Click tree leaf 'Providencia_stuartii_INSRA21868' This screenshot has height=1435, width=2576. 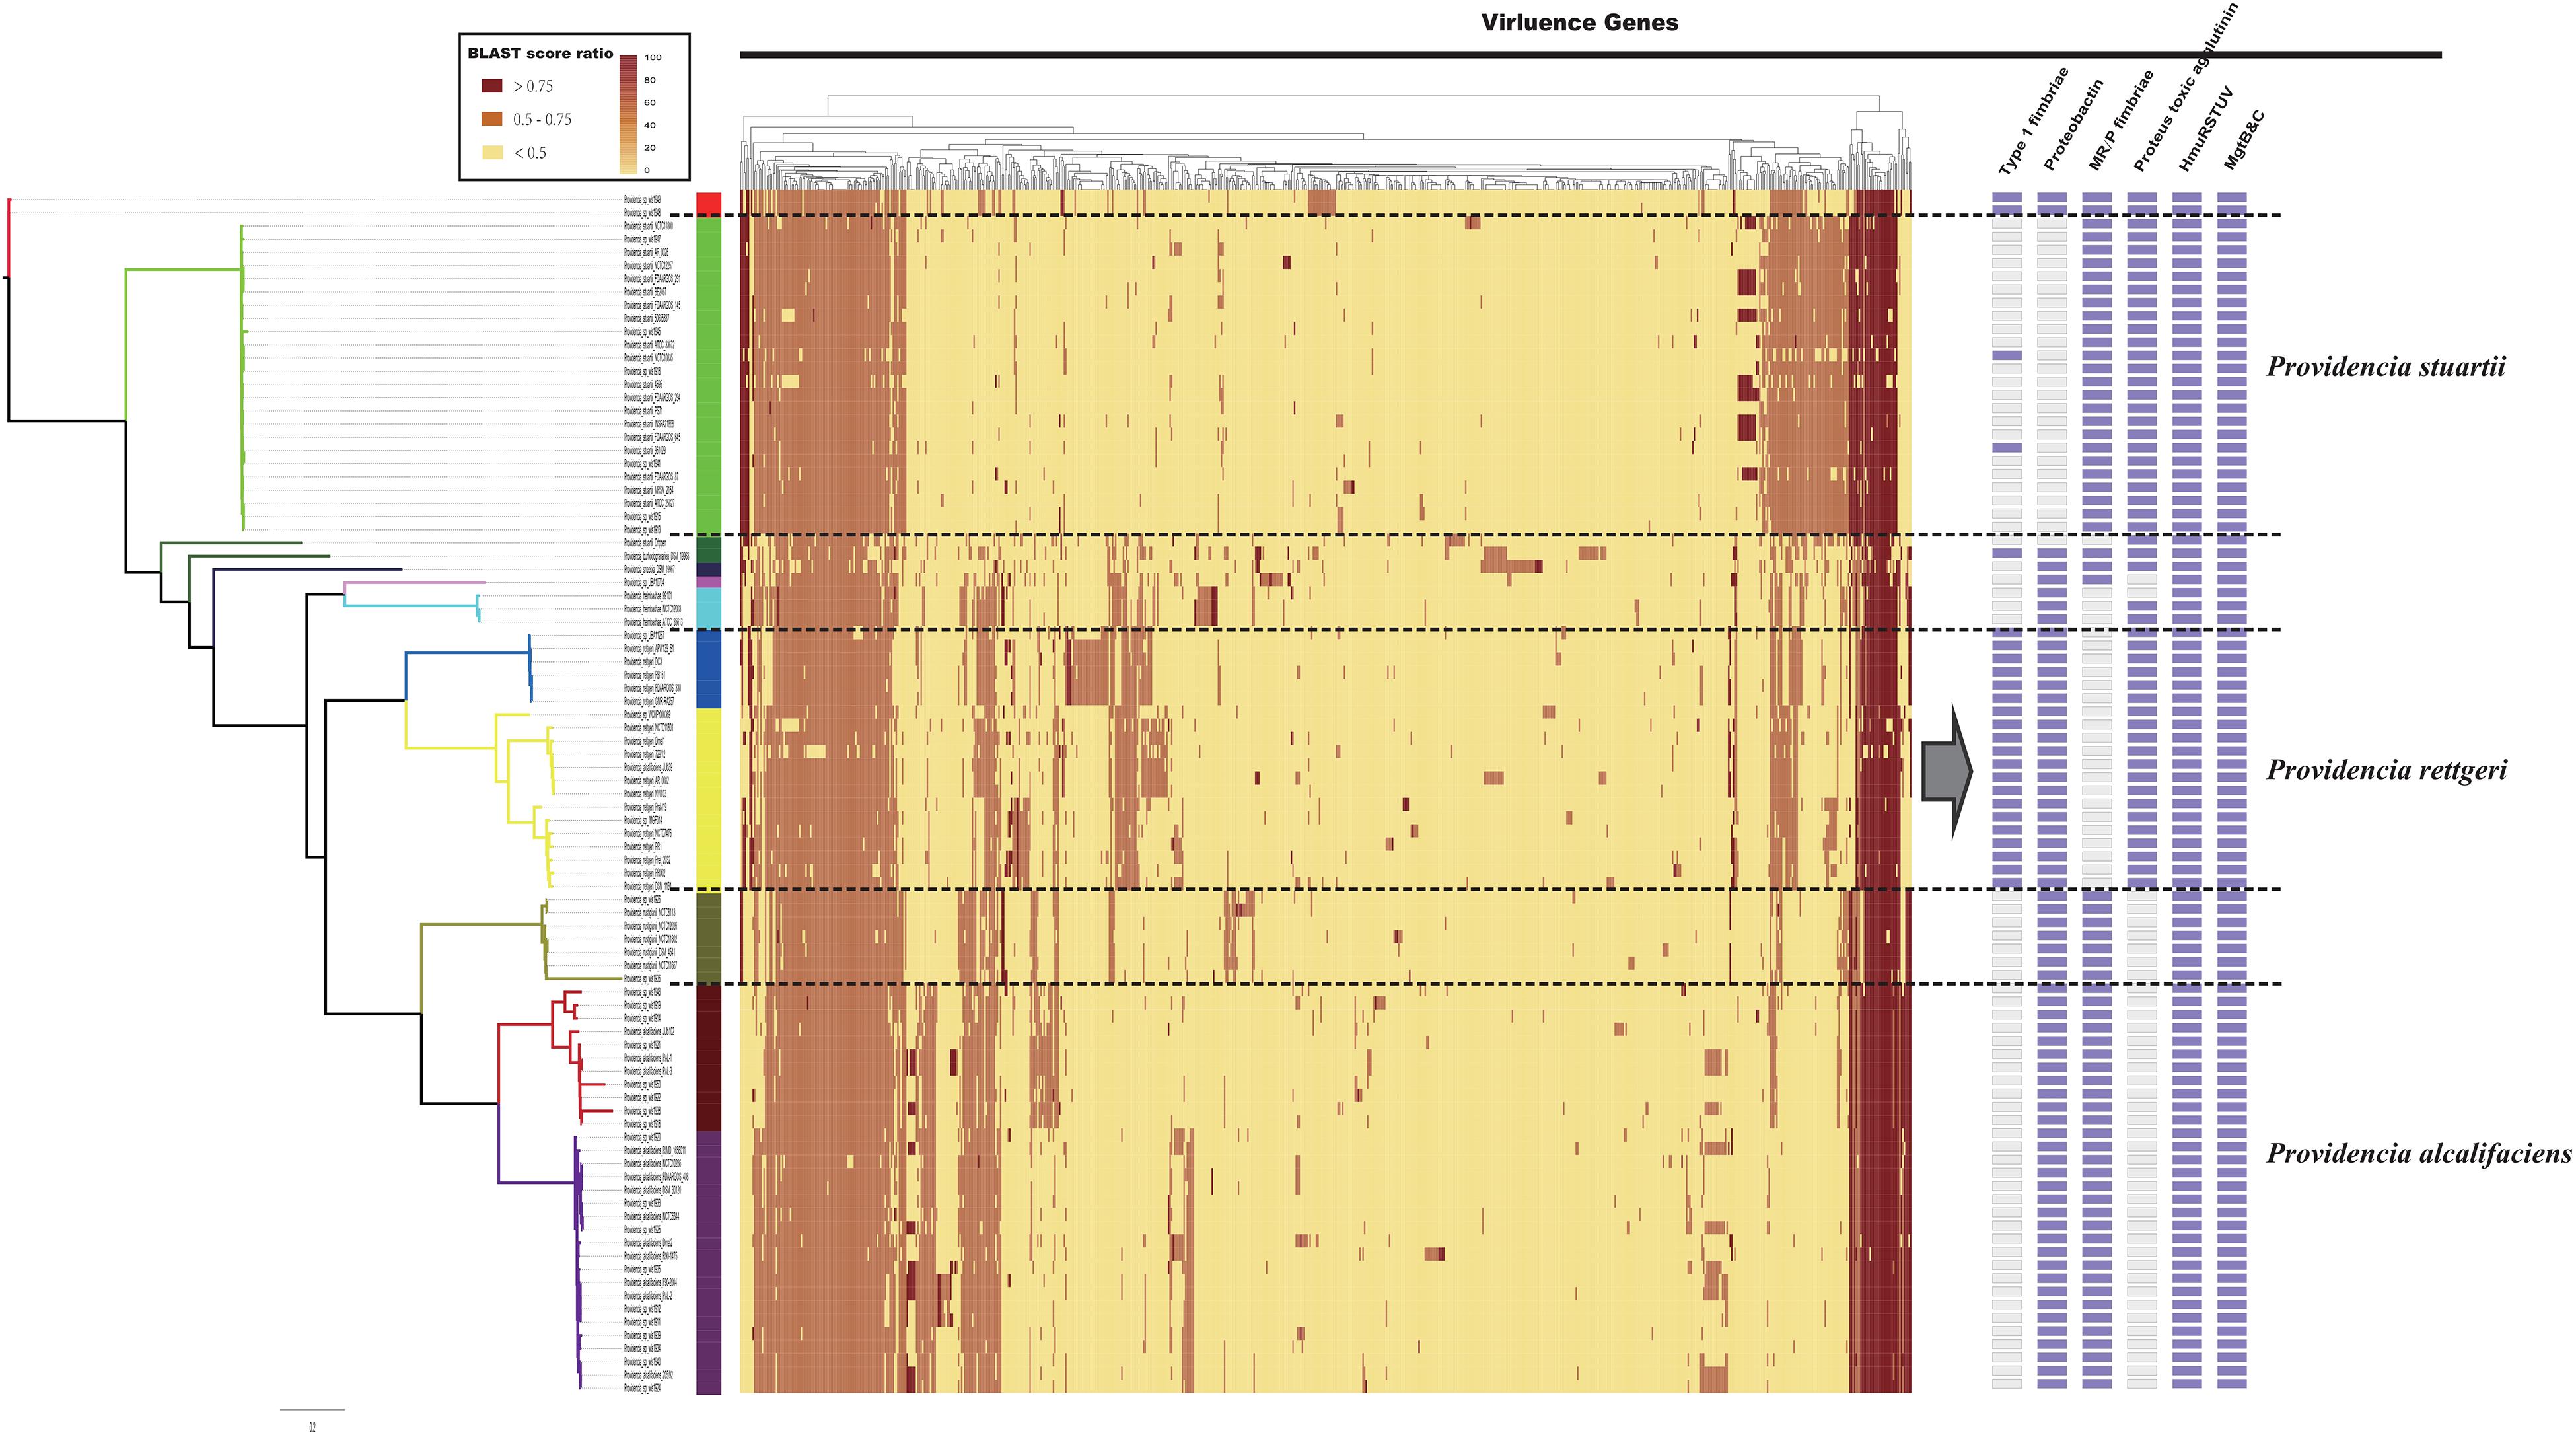tap(649, 424)
